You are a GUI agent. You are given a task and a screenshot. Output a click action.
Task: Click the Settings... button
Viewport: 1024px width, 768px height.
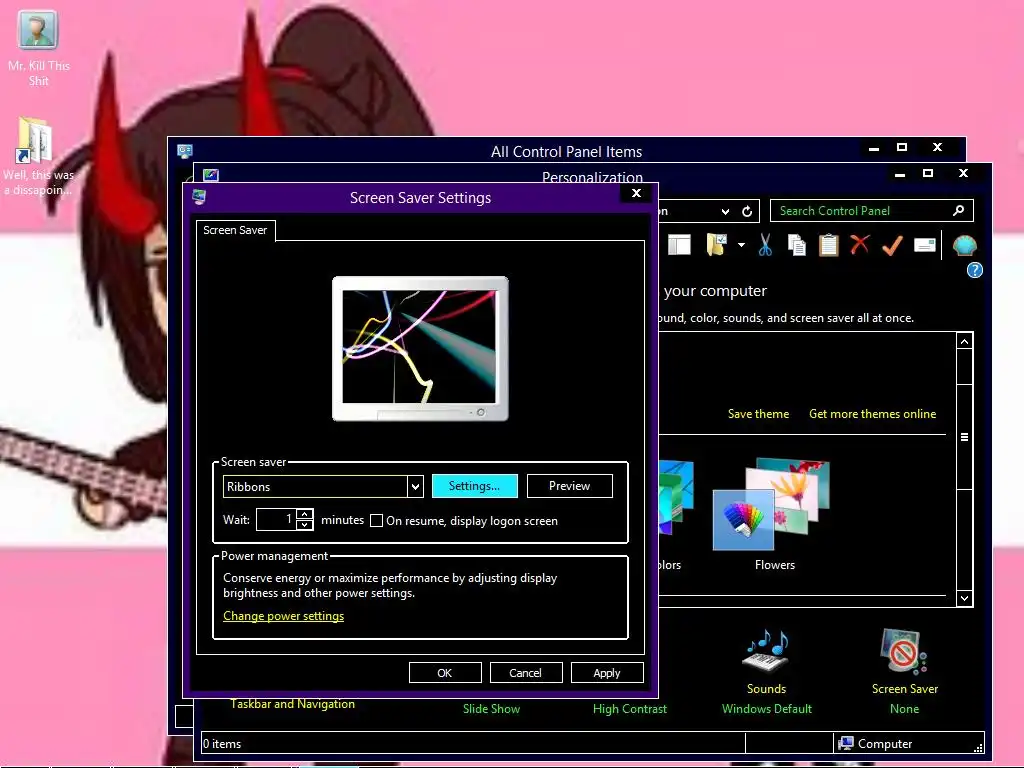coord(475,486)
